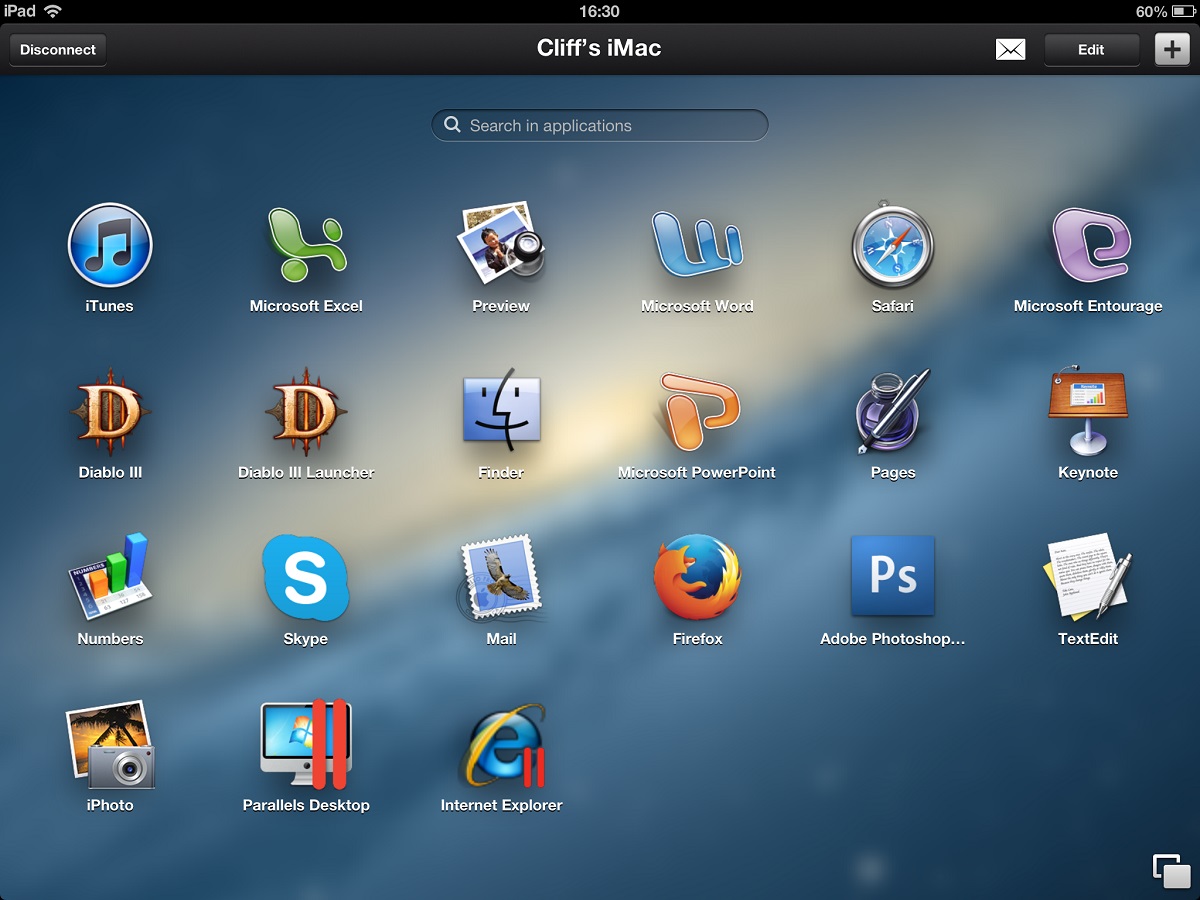Tap the Cliff's iMac title text
This screenshot has height=900, width=1200.
click(x=599, y=48)
